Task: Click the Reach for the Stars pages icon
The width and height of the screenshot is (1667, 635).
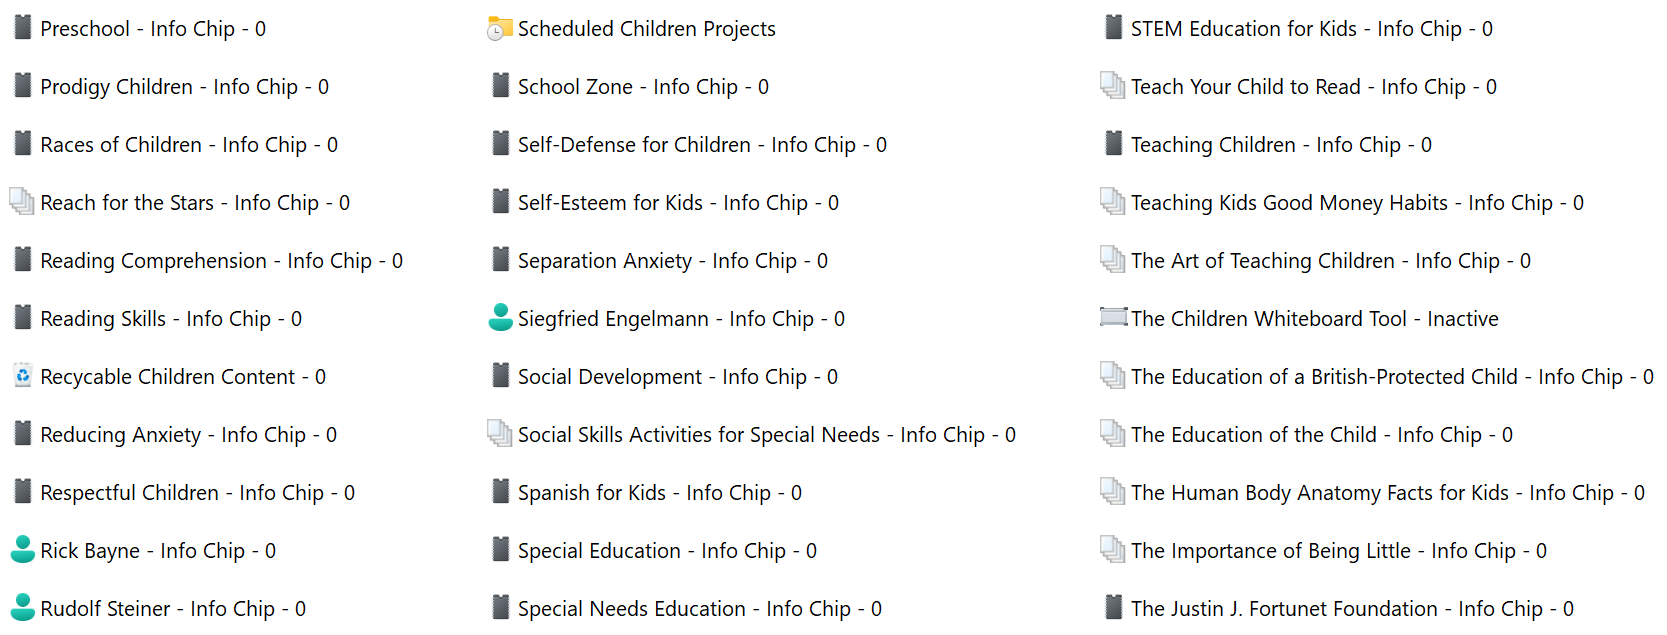Action: pyautogui.click(x=22, y=202)
